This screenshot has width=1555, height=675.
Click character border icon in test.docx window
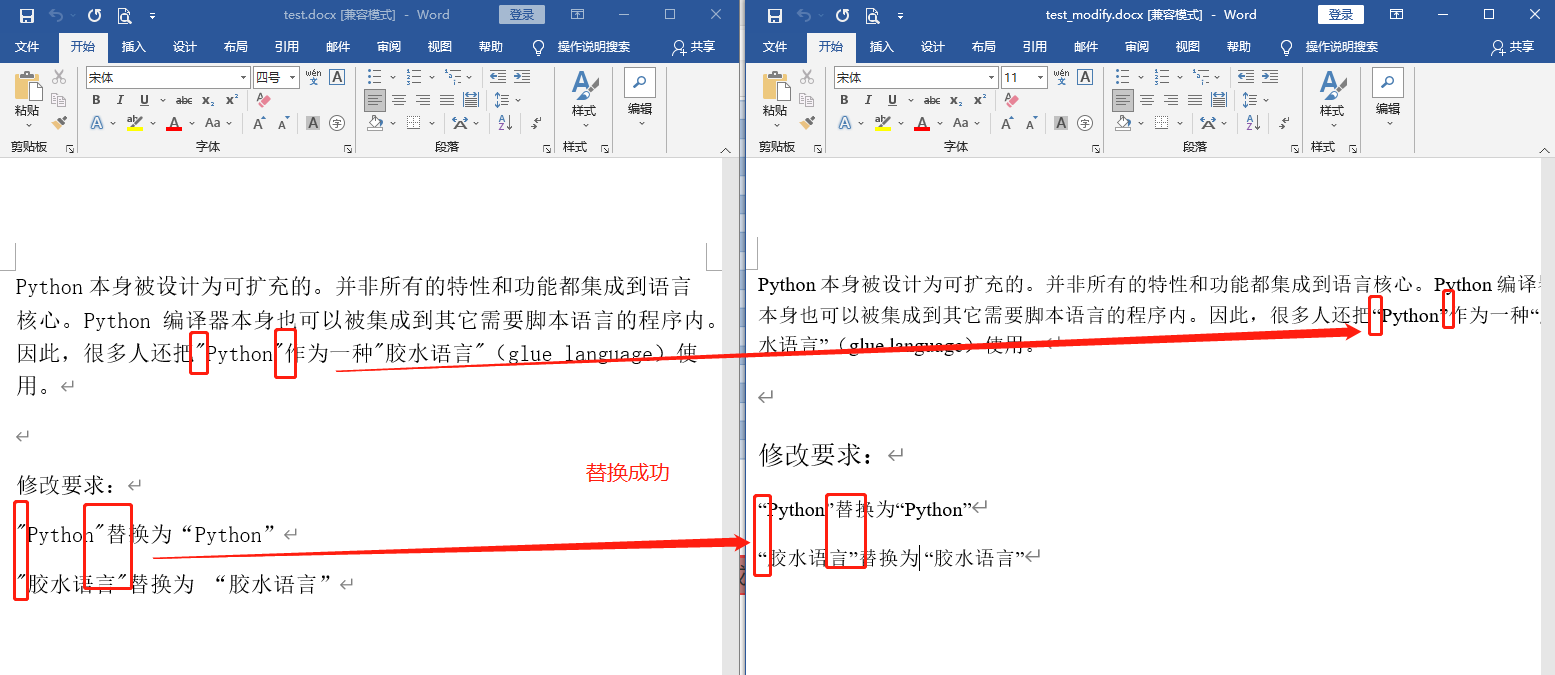click(x=337, y=77)
